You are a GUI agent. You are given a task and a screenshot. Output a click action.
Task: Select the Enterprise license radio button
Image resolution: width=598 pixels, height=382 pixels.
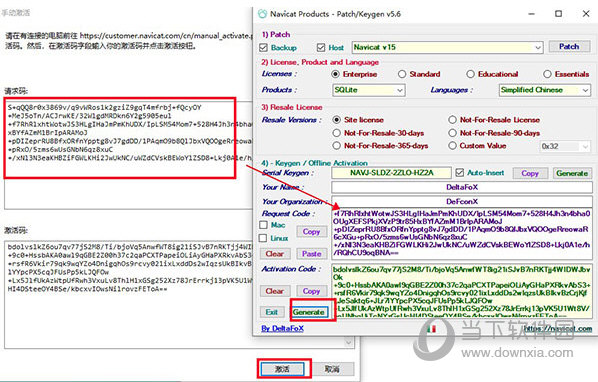(x=335, y=74)
